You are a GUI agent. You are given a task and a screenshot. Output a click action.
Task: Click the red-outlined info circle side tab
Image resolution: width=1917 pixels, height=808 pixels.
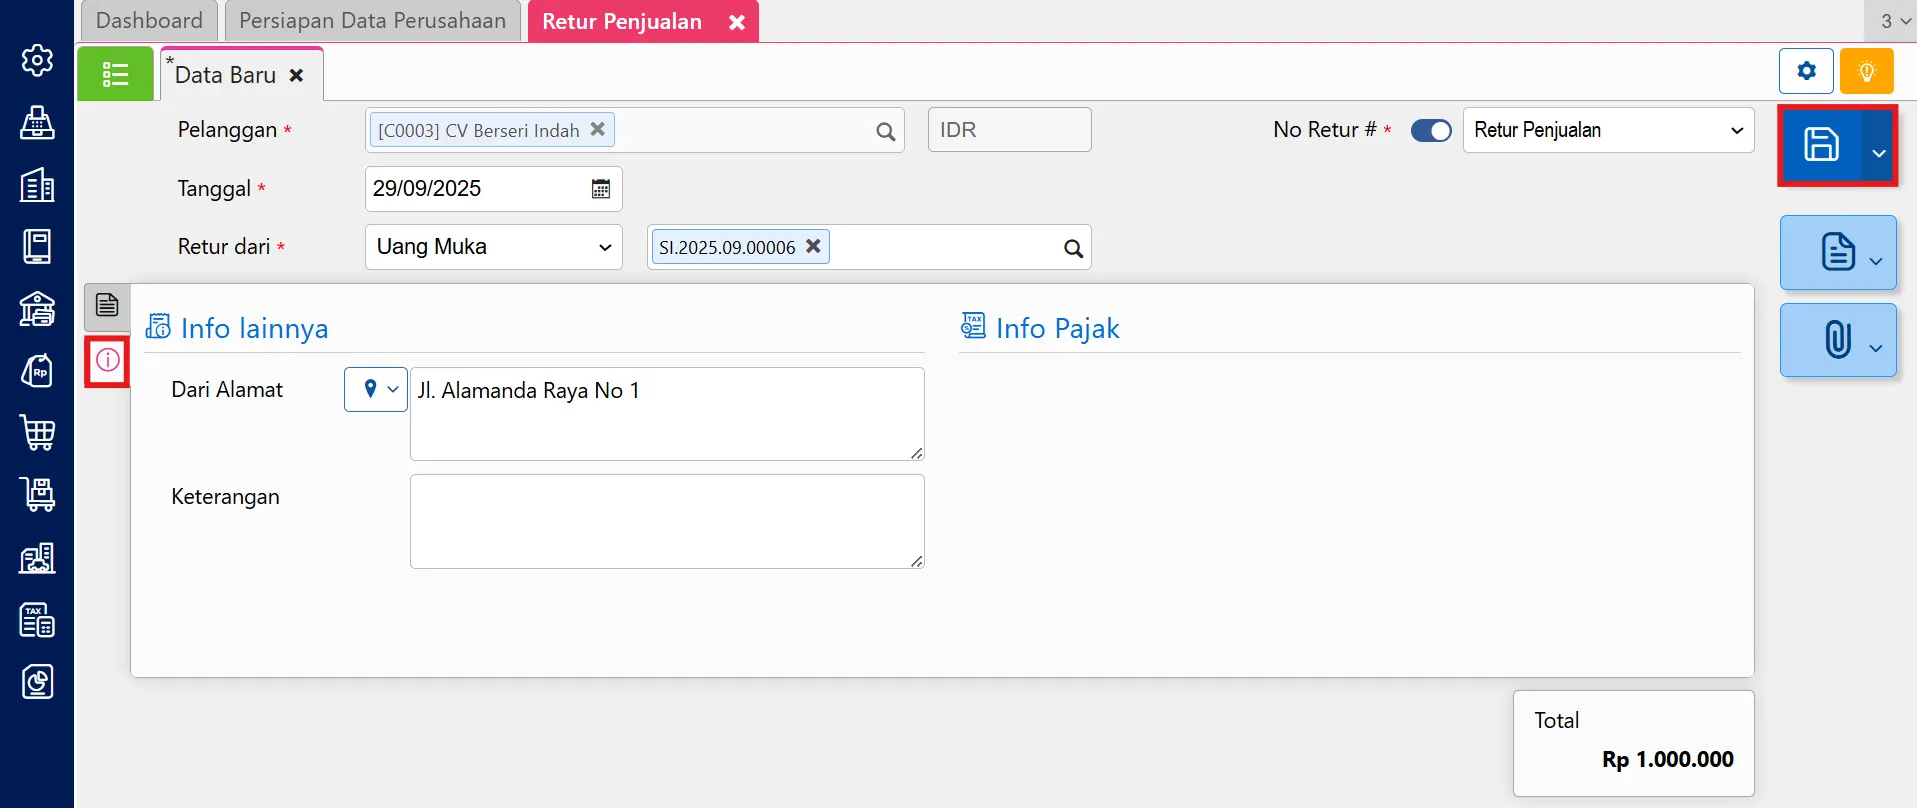pos(108,361)
